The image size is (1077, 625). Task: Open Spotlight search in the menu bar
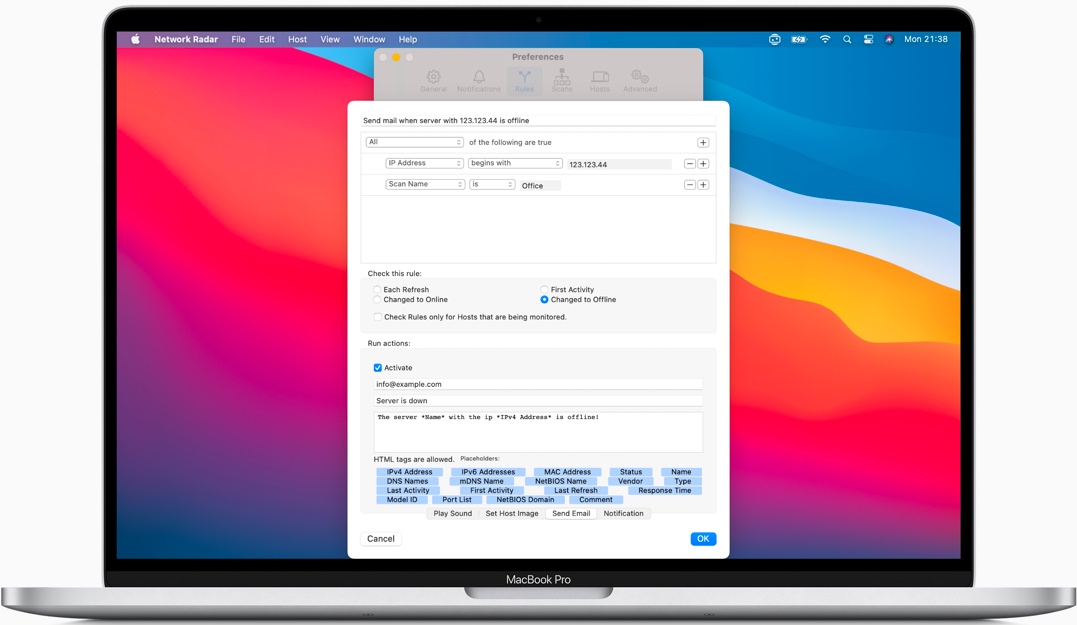(847, 40)
